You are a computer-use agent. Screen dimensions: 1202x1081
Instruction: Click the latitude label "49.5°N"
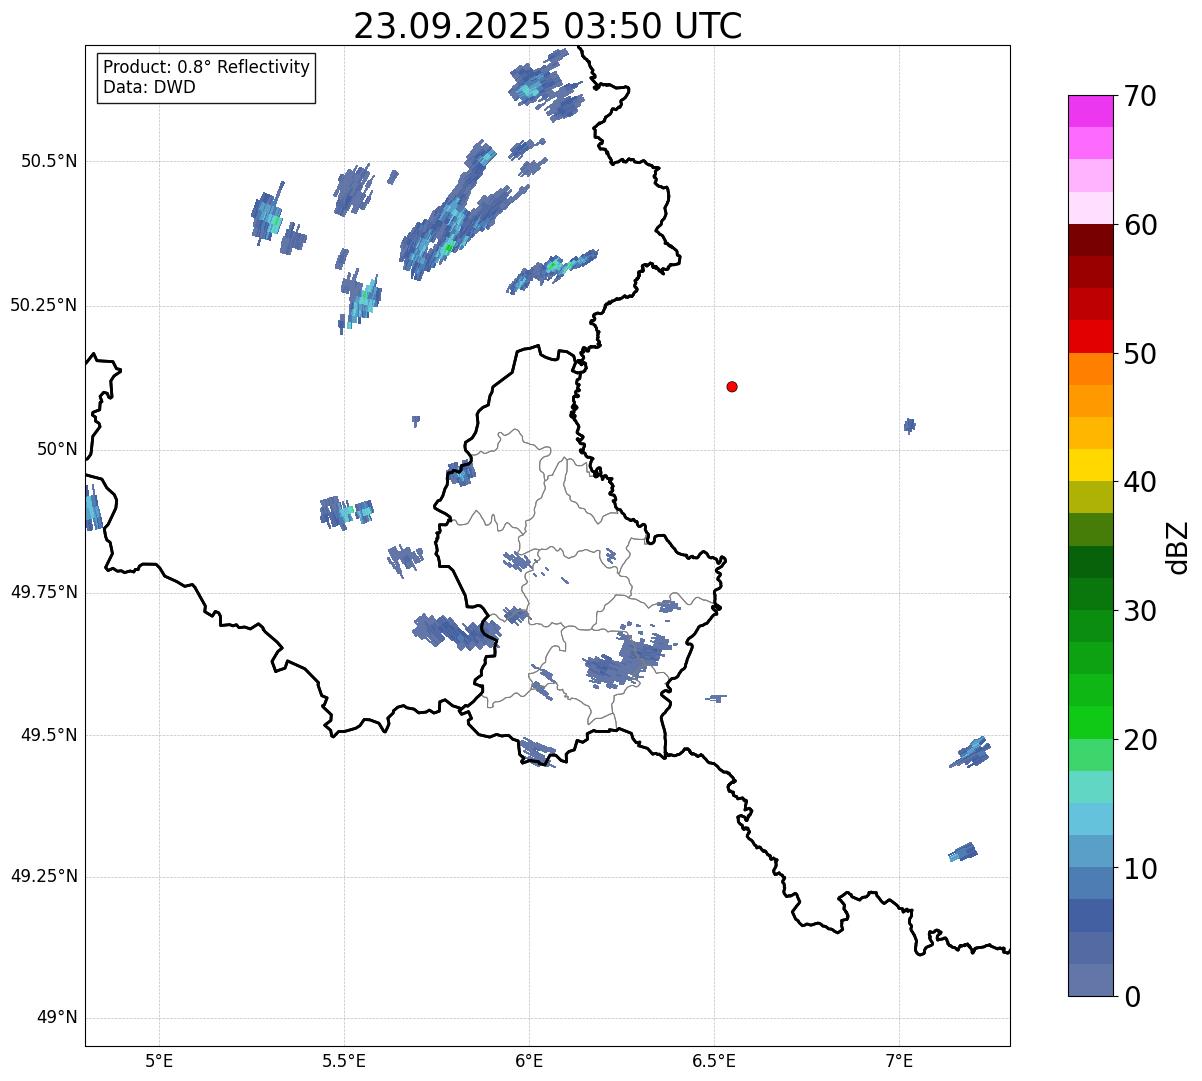(x=49, y=735)
